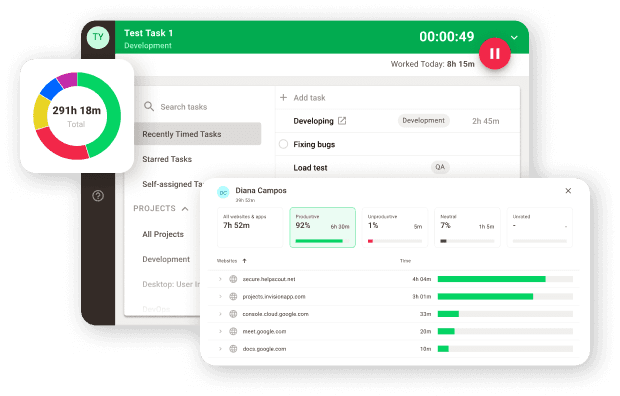Click the Test Task 1 title

point(148,33)
